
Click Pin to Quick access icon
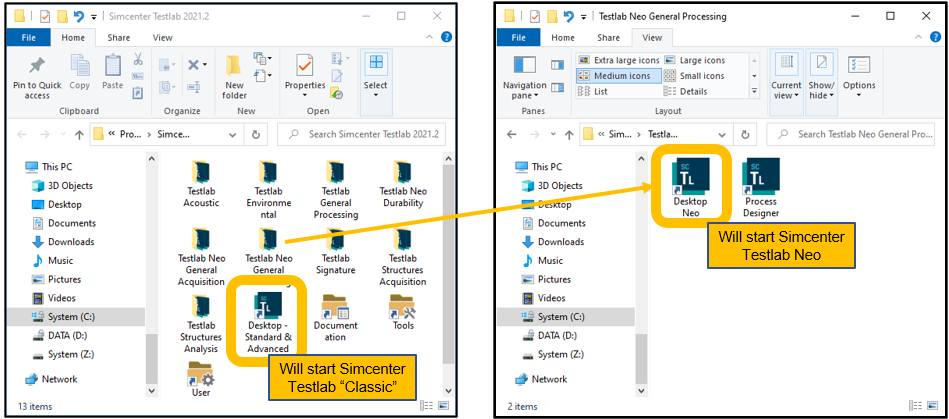[37, 77]
